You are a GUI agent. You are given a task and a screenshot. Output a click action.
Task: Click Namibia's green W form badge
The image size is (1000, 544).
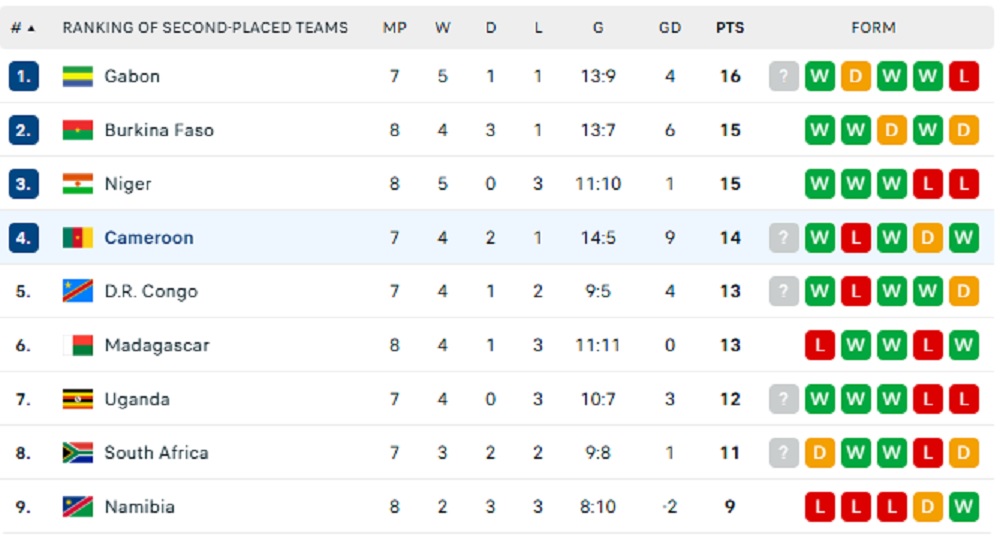(x=964, y=507)
